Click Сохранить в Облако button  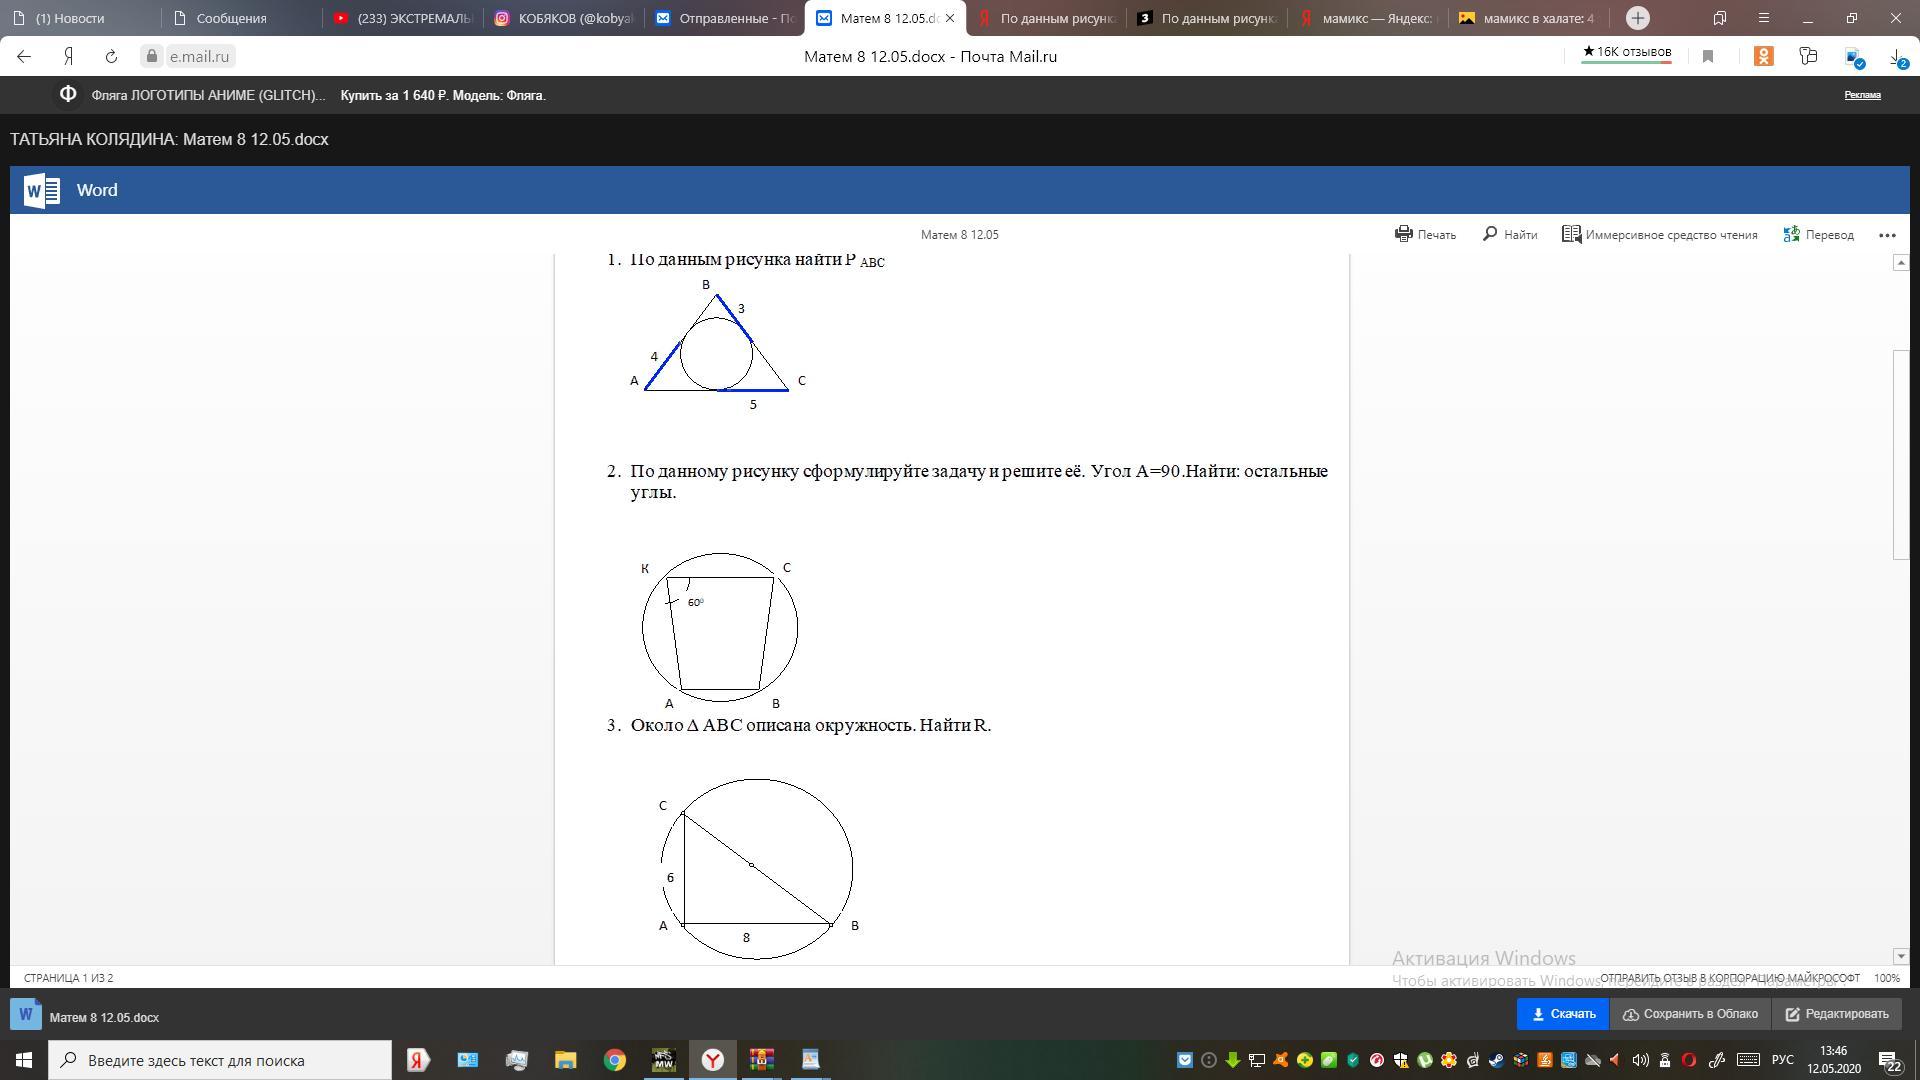pos(1690,1014)
